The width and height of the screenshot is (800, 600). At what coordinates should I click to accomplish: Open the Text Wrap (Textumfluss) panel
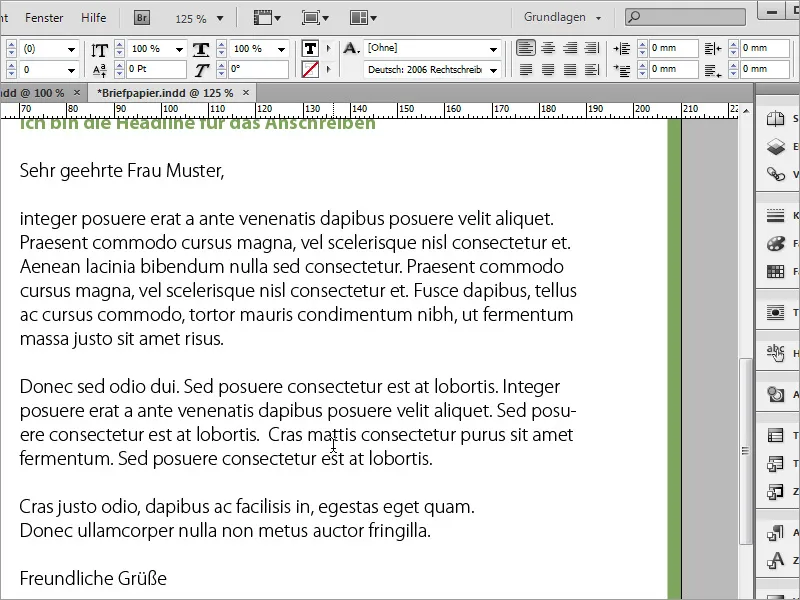776,312
